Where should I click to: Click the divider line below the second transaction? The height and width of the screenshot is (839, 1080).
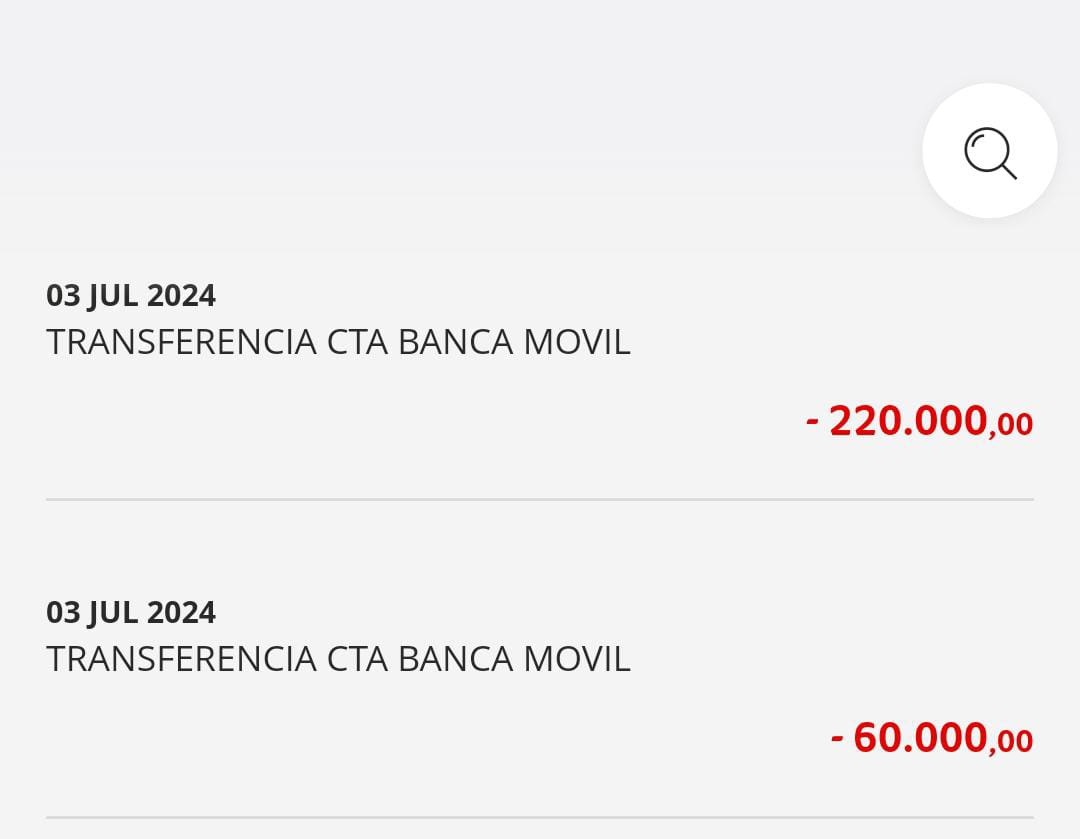(540, 817)
